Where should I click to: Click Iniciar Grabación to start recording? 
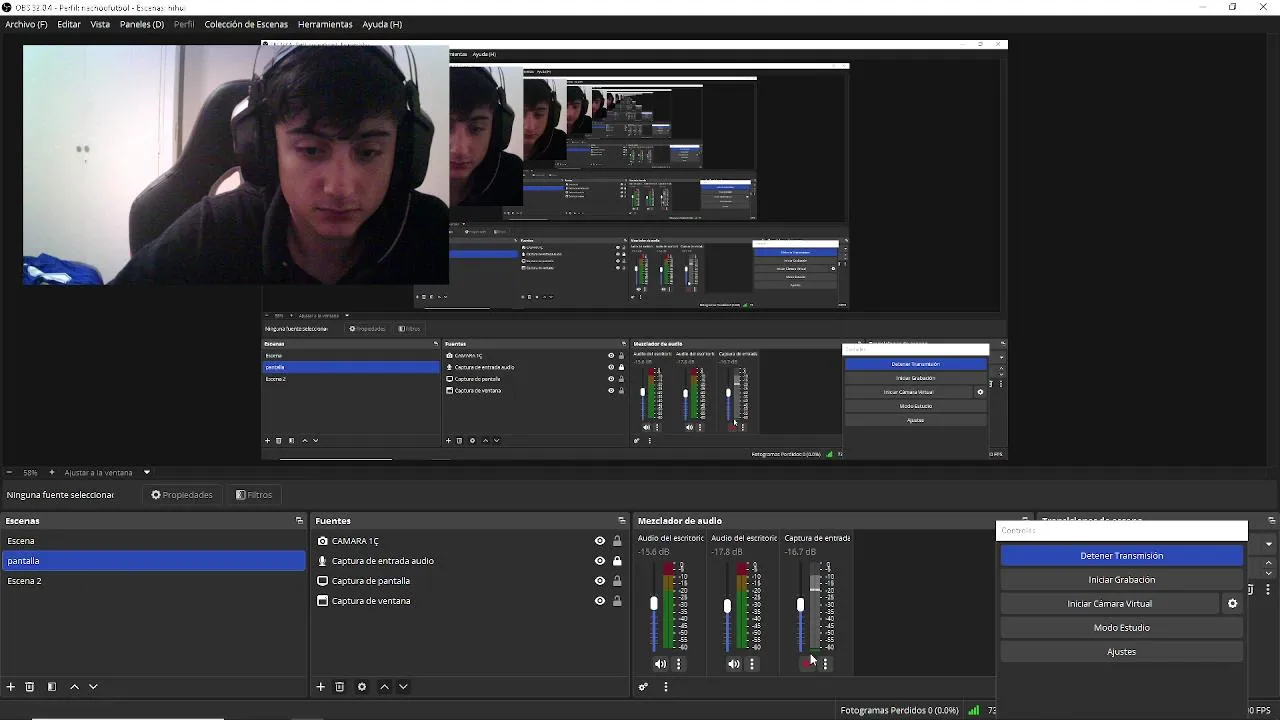(1122, 580)
